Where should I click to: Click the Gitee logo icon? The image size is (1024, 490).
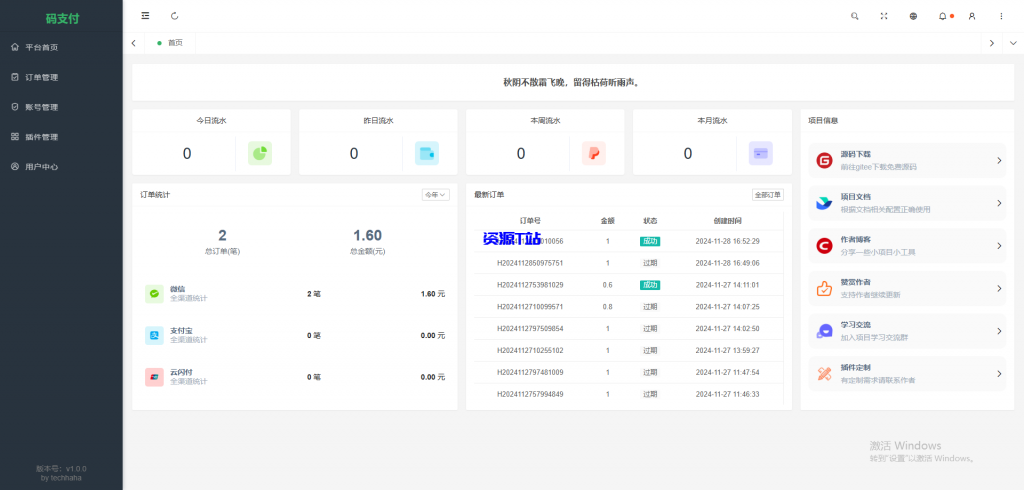(824, 161)
